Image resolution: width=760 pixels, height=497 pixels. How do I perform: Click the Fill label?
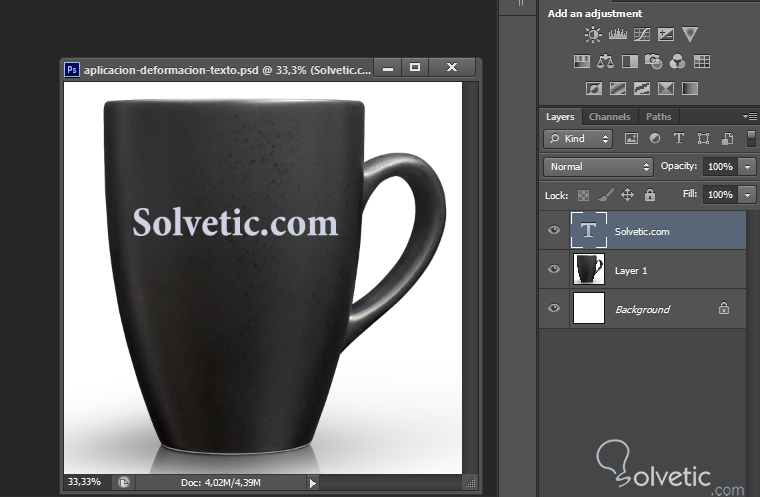tap(690, 194)
